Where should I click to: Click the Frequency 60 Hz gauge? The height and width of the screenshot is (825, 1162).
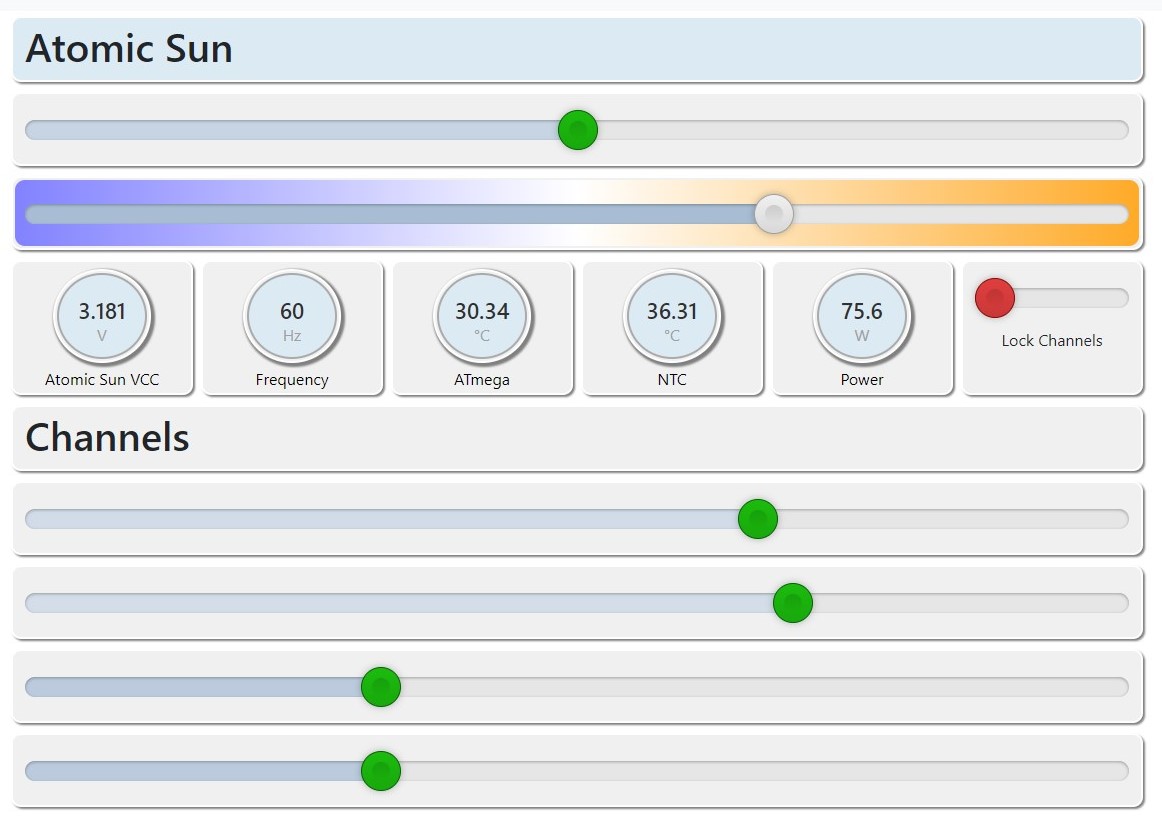(x=292, y=317)
